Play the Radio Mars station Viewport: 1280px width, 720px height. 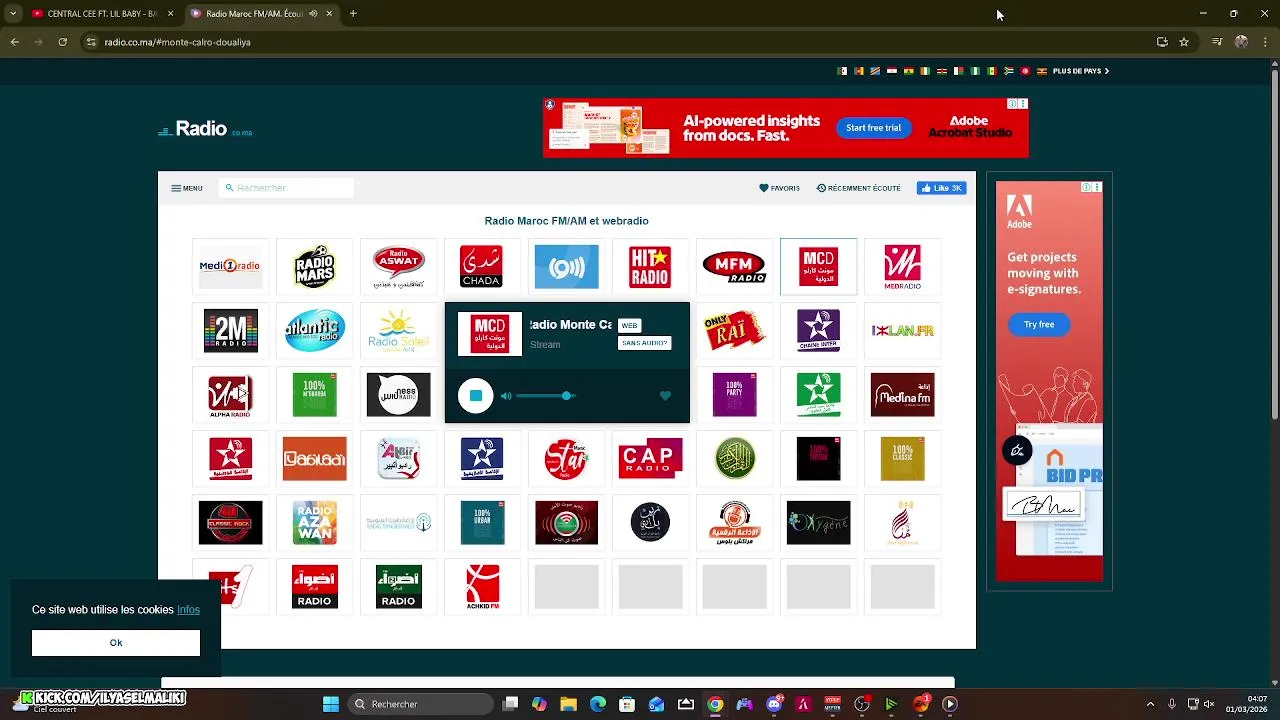tap(315, 267)
